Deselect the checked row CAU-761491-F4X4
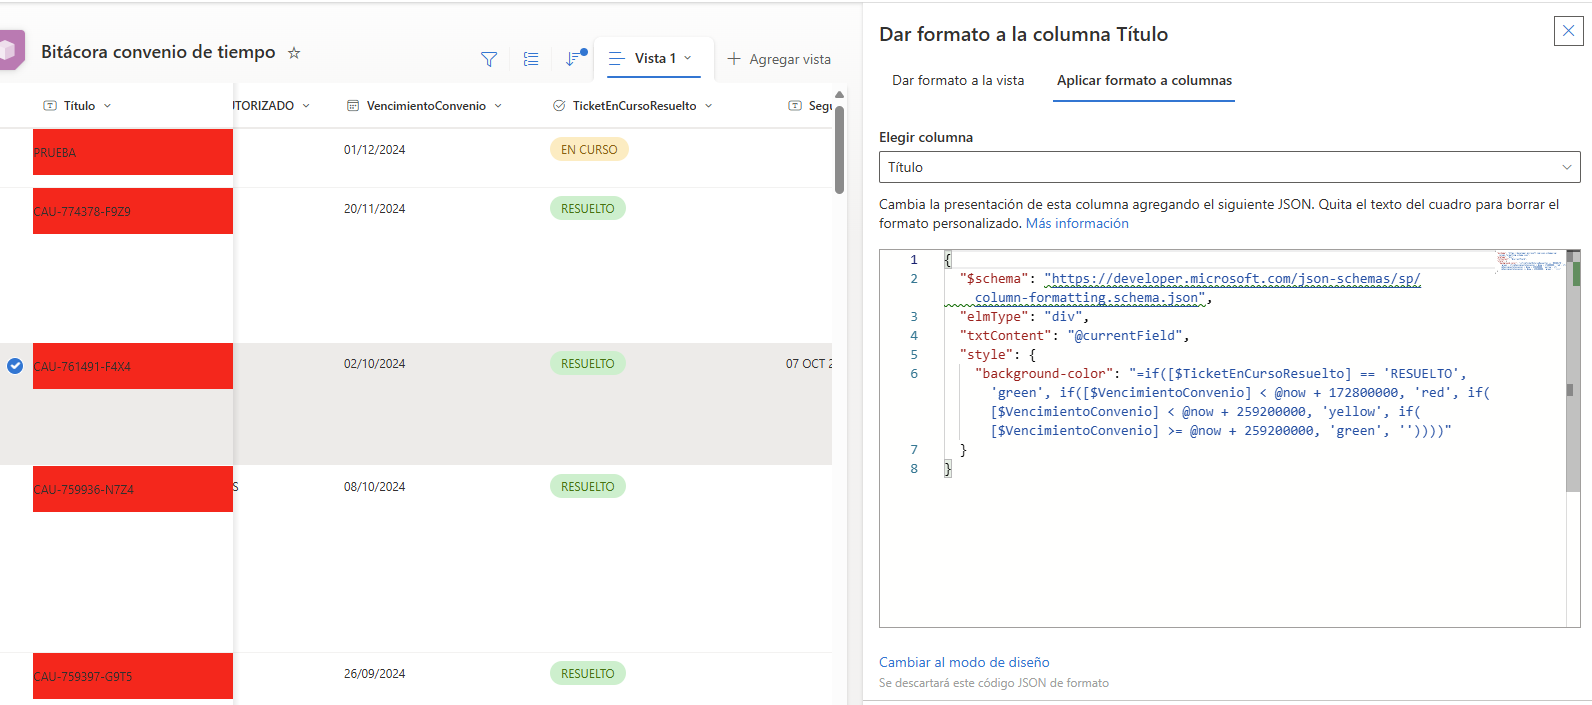This screenshot has width=1592, height=705. coord(15,366)
